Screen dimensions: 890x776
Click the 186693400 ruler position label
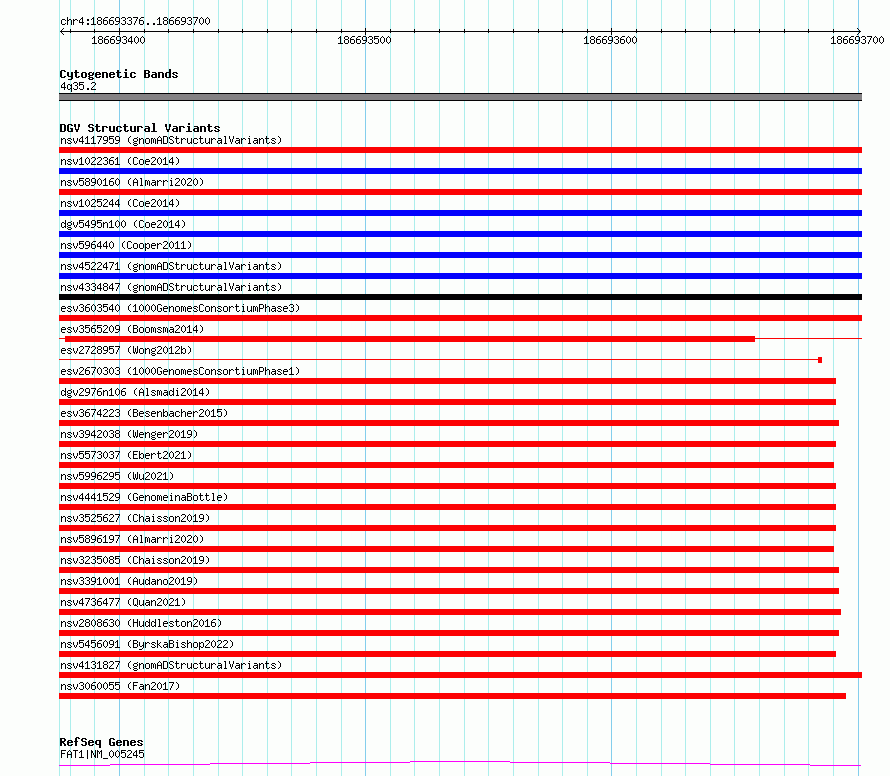point(118,40)
